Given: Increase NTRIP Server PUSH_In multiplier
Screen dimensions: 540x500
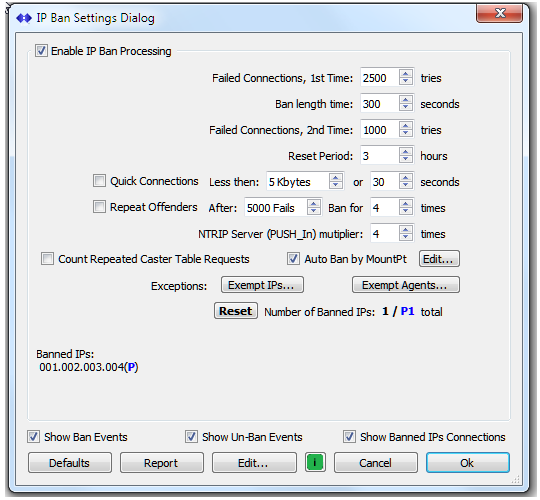Looking at the screenshot, I should pyautogui.click(x=406, y=230).
